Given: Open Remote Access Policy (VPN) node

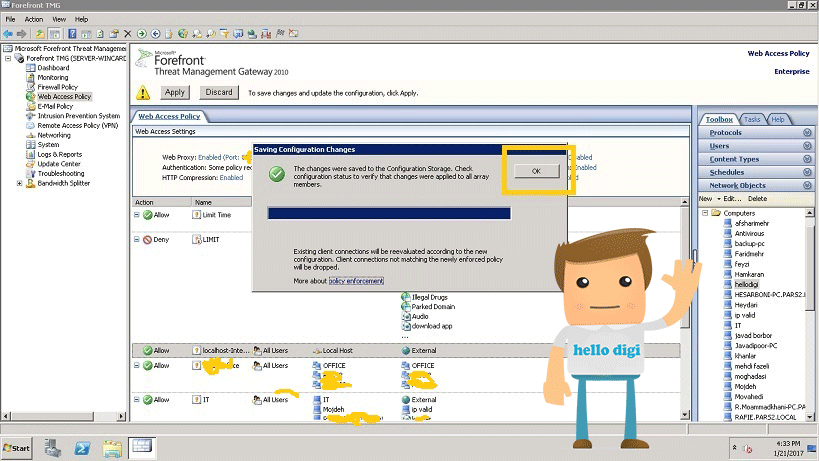Looking at the screenshot, I should tap(78, 125).
